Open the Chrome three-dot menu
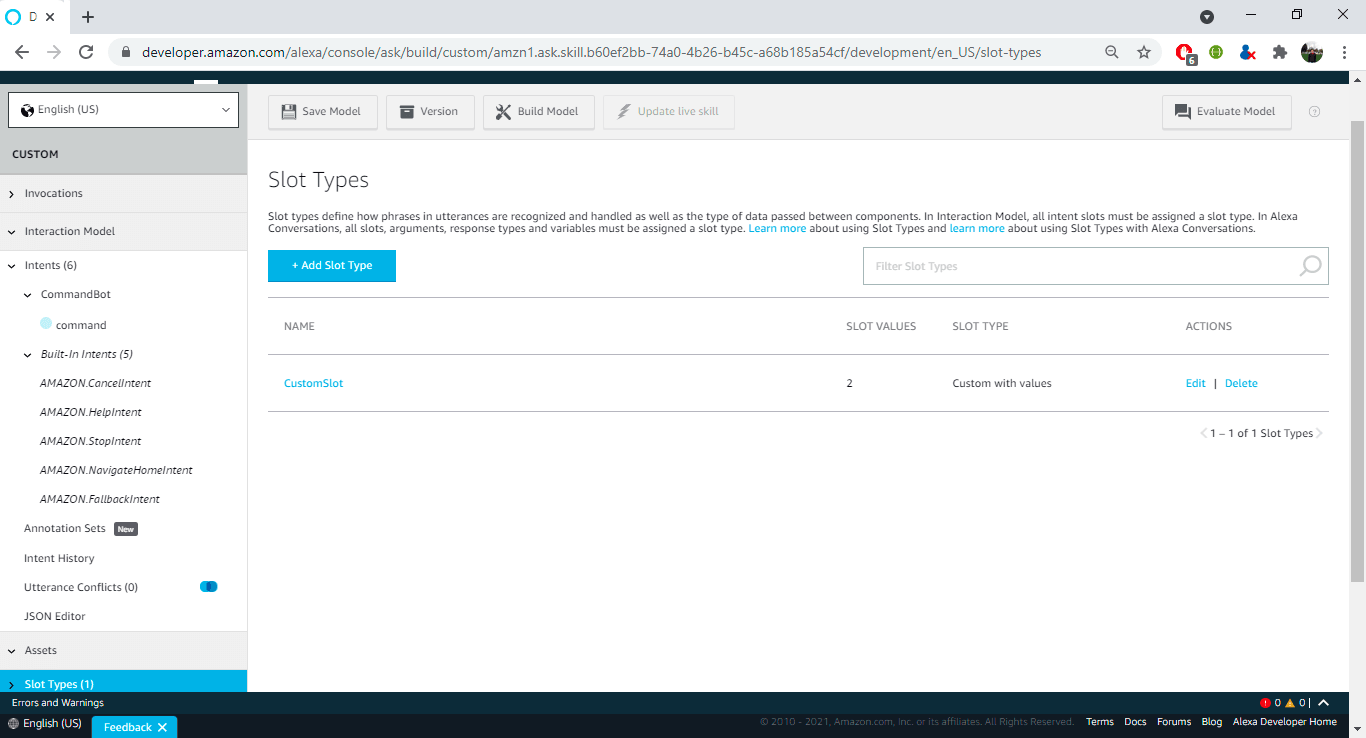 (x=1344, y=52)
